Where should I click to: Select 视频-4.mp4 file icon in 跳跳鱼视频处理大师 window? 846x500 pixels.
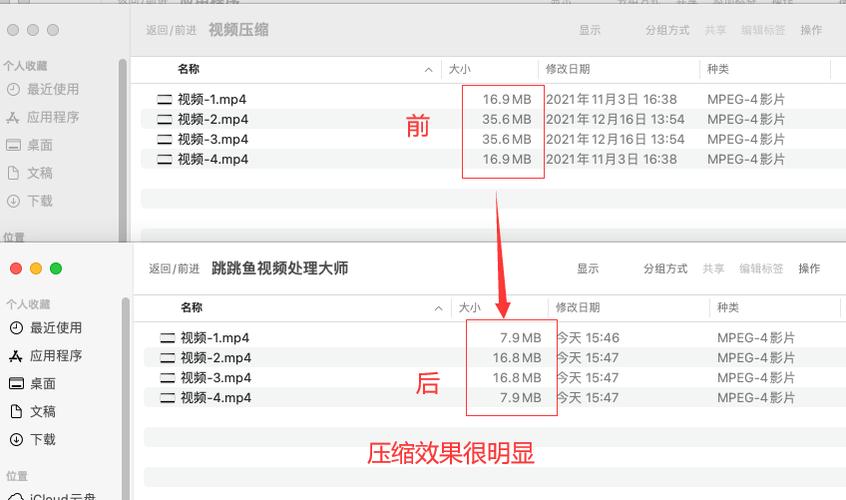[167, 398]
